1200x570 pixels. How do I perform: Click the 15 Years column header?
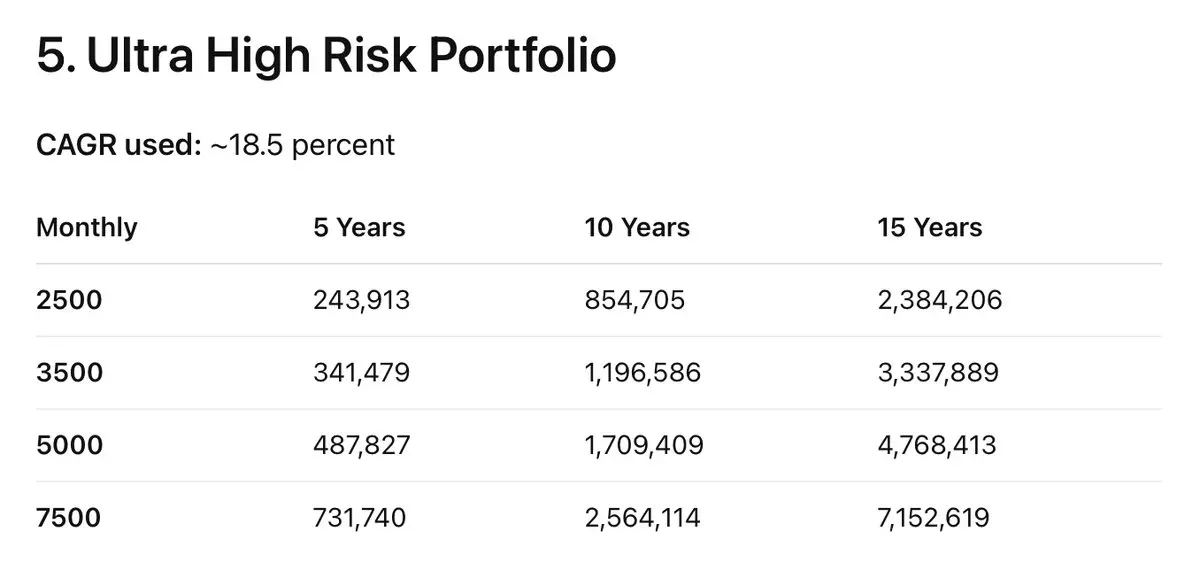tap(930, 228)
